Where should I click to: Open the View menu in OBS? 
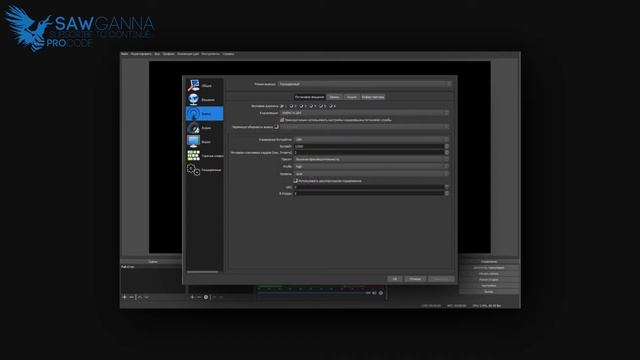pyautogui.click(x=157, y=54)
